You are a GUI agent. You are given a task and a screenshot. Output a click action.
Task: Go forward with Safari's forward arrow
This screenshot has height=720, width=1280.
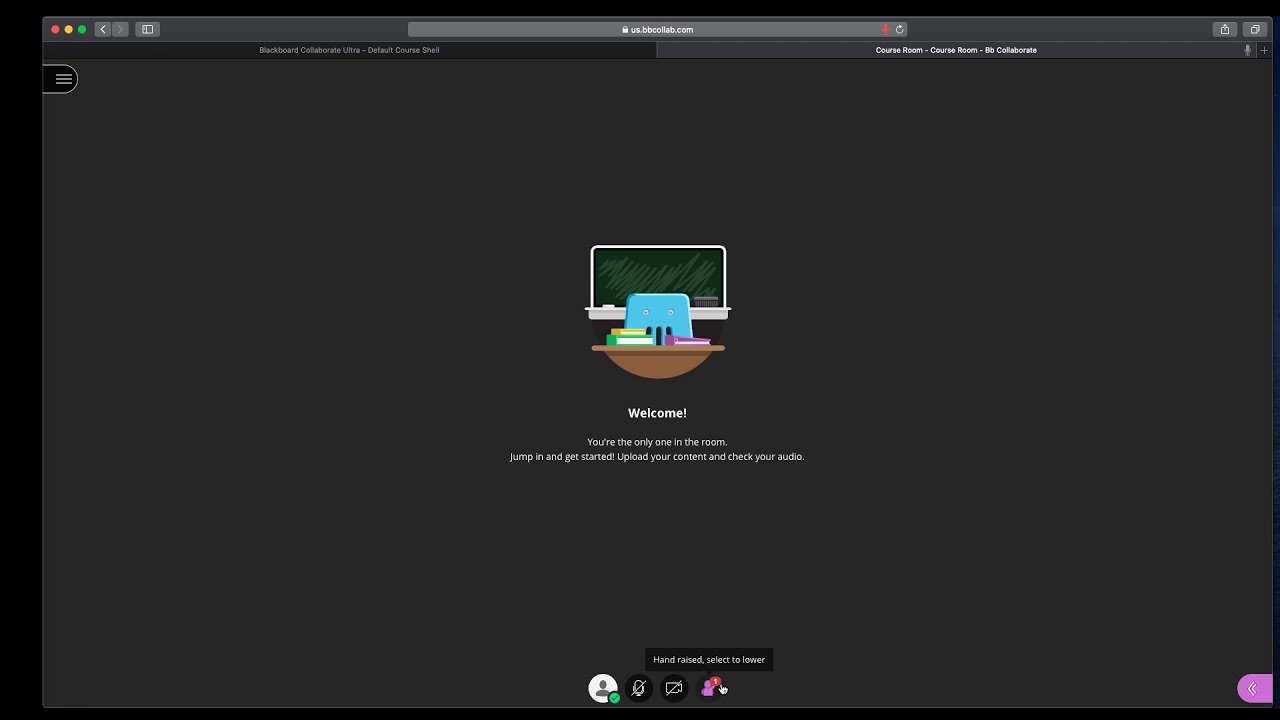tap(120, 30)
